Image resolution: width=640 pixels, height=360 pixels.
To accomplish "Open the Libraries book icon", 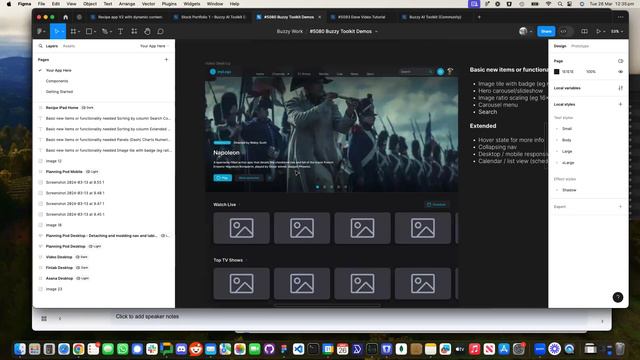I will pos(584,31).
